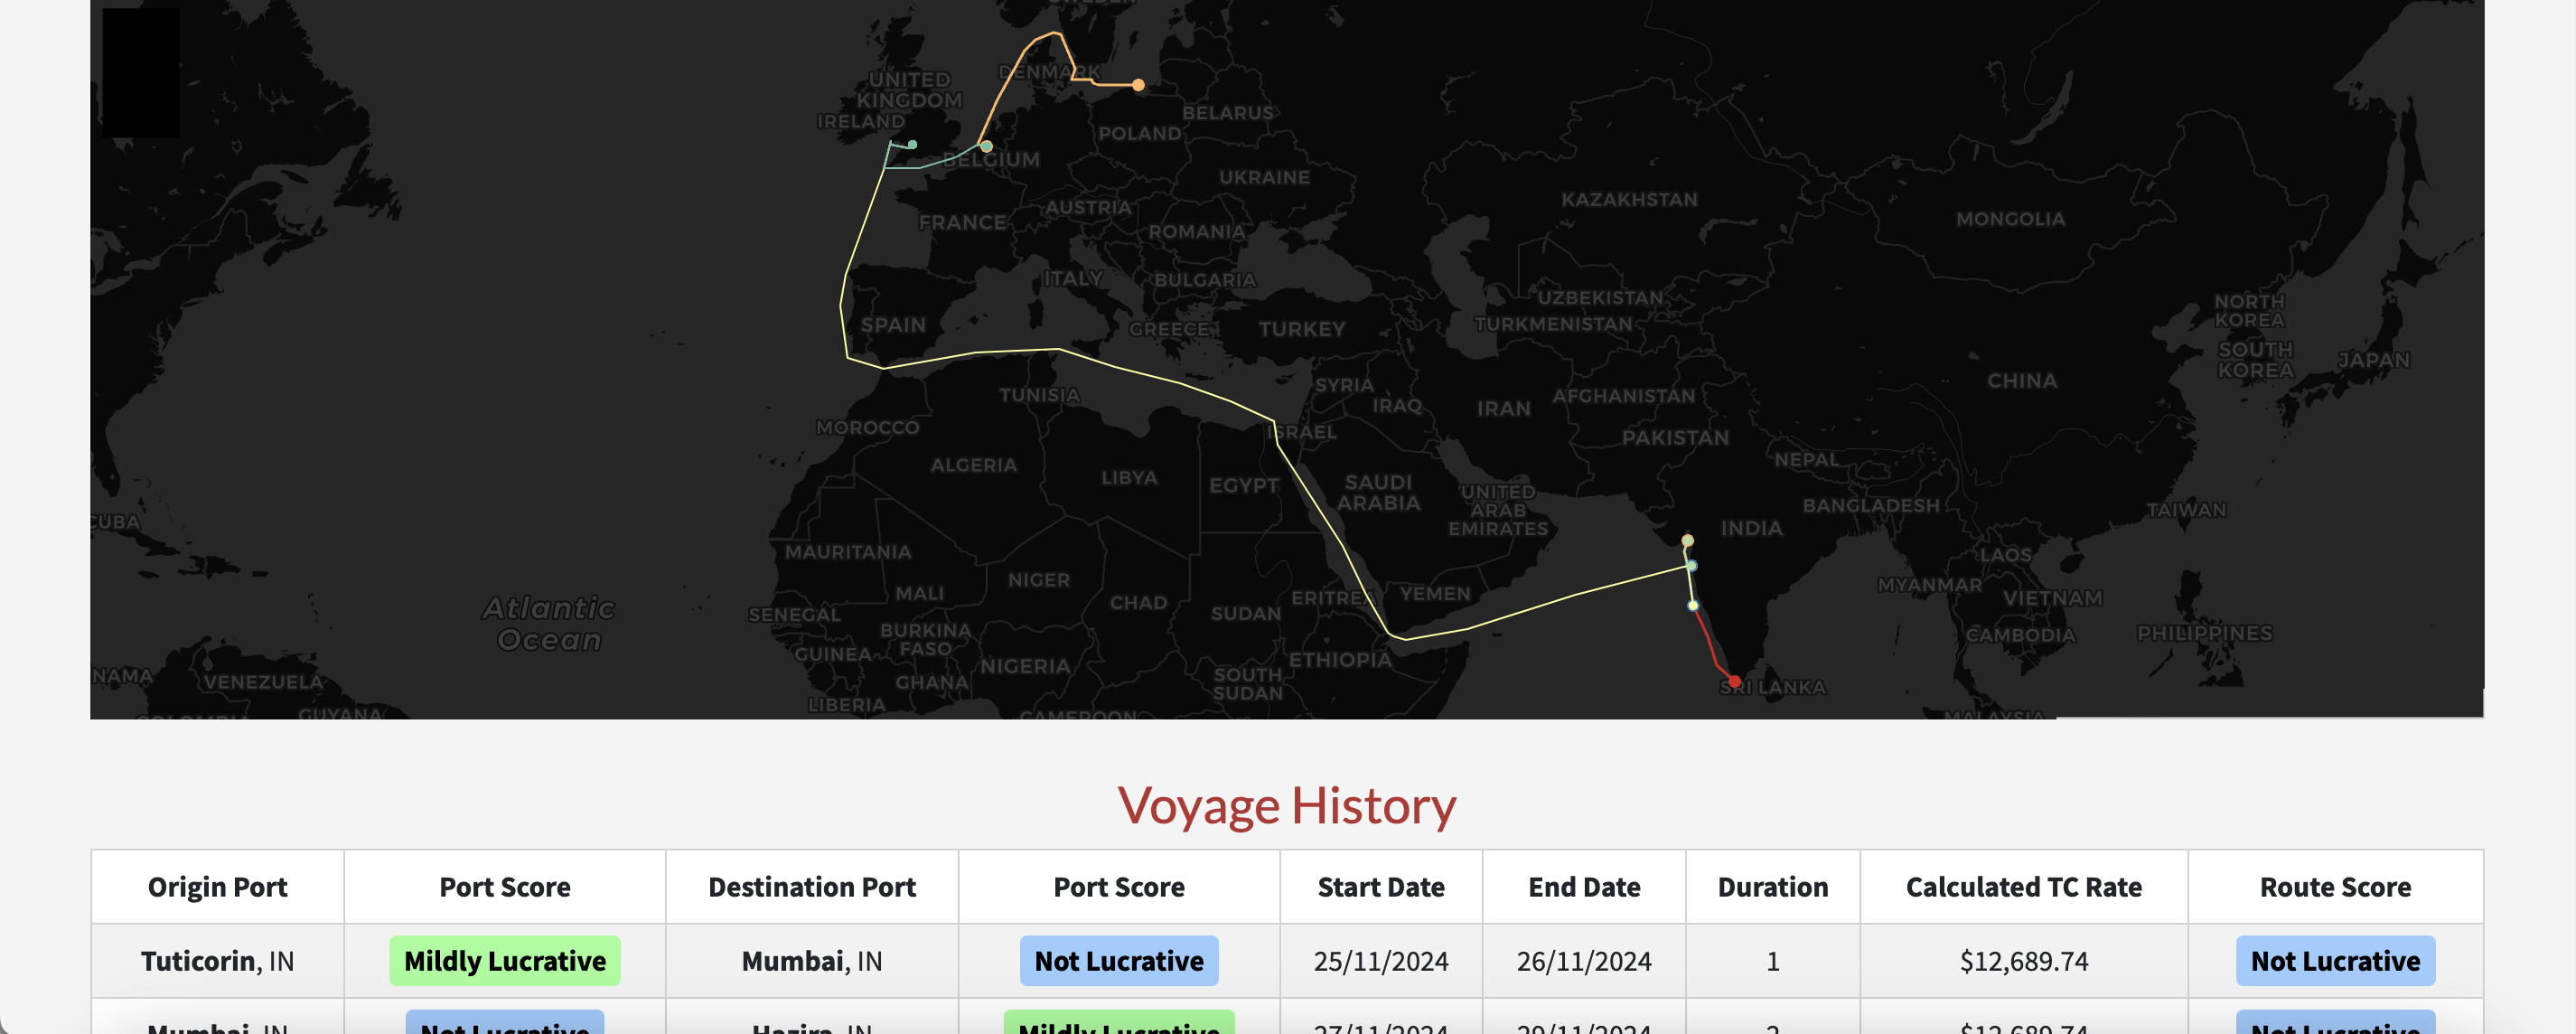Click the yellow marker on India's west coast
Screen dimensions: 2576x1034
click(1692, 605)
